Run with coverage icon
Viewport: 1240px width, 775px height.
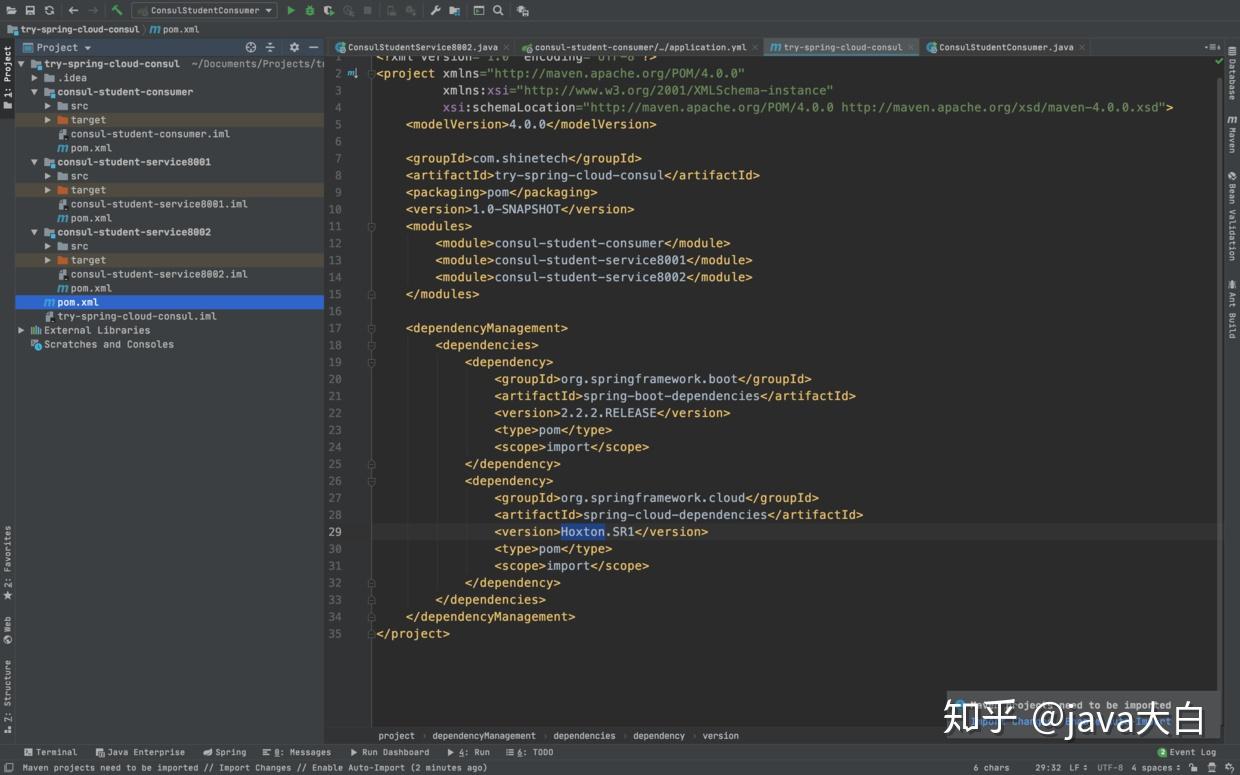(x=329, y=10)
